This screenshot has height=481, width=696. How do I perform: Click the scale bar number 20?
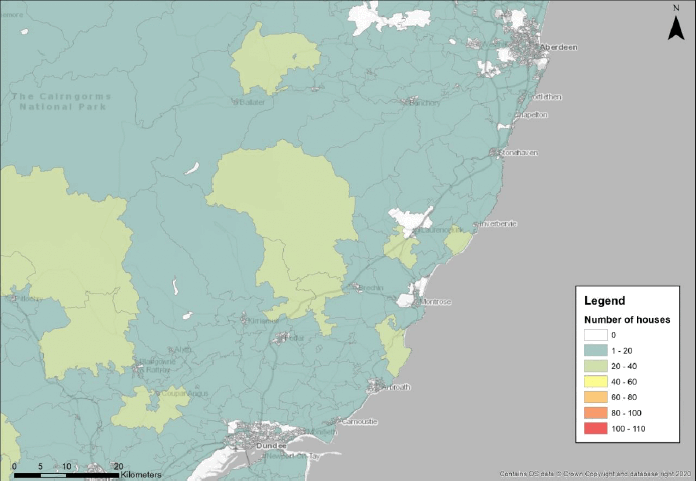coord(118,466)
